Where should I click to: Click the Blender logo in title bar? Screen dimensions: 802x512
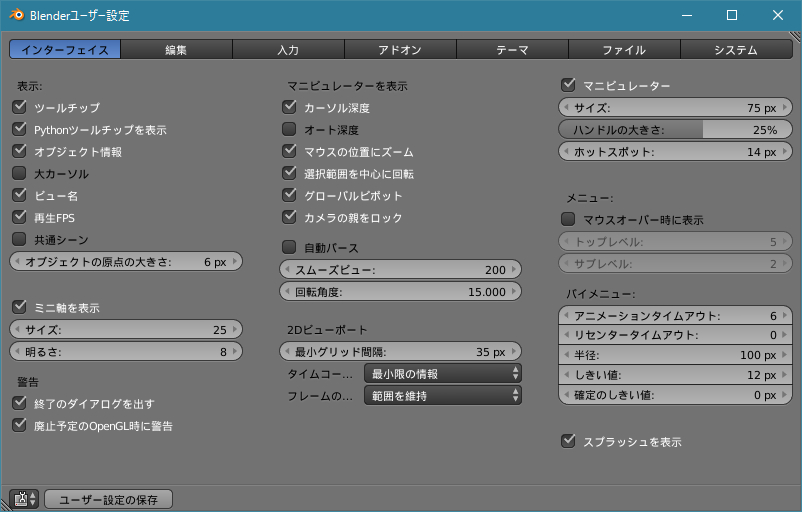click(x=17, y=16)
